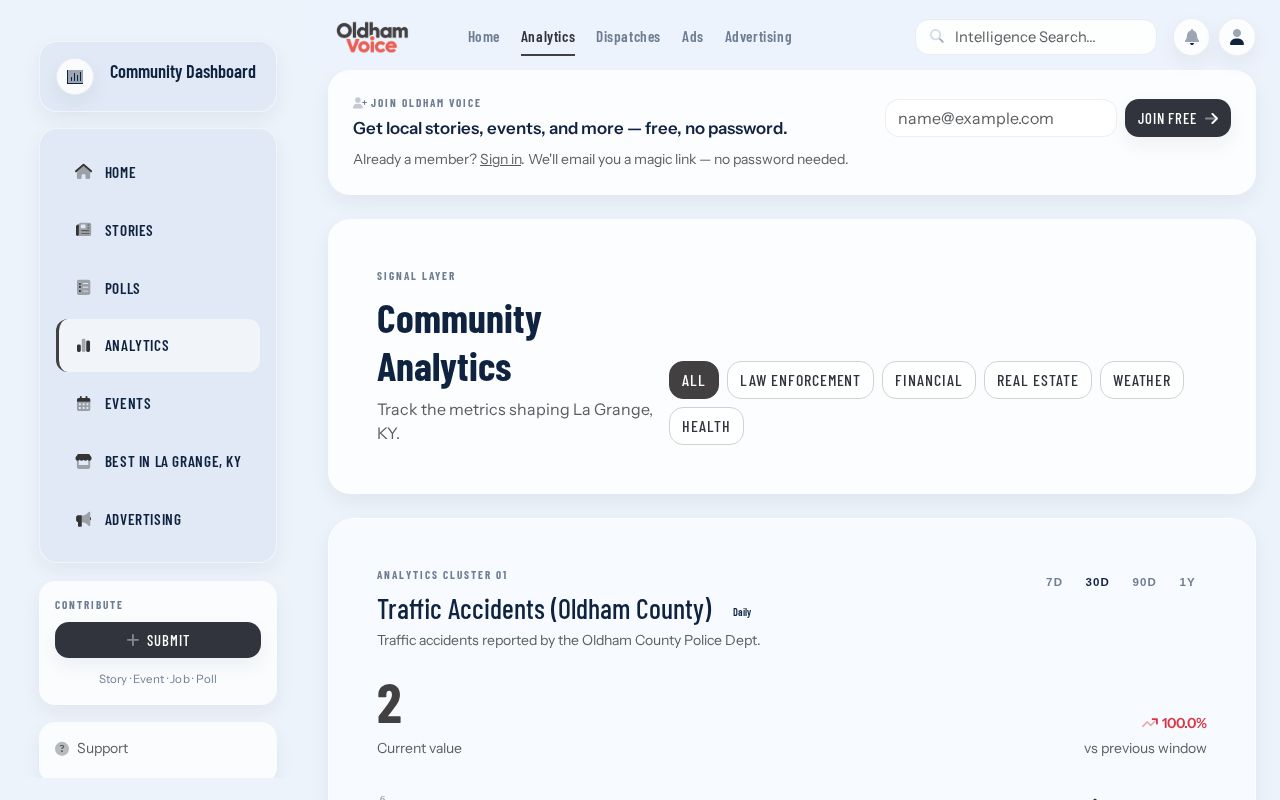Open Best in La Grange, KY page
The image size is (1280, 800).
[158, 461]
